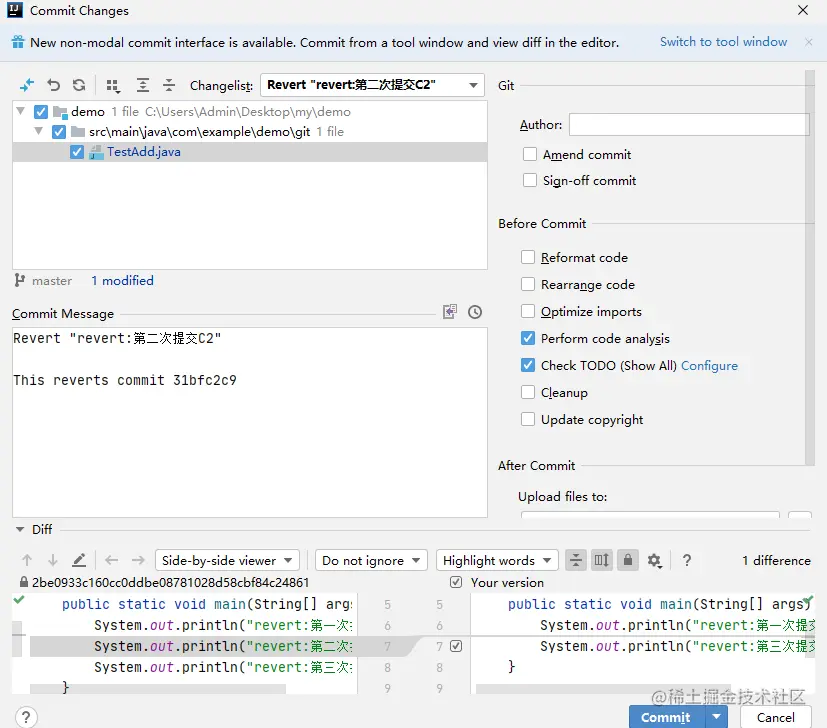Click the master branch icon
The width and height of the screenshot is (827, 728).
(20, 280)
